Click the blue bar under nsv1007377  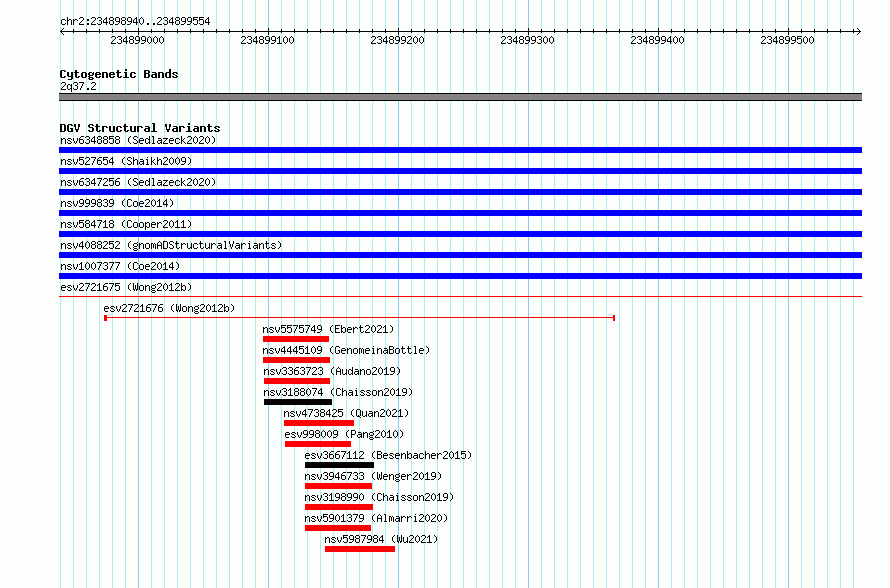[460, 276]
